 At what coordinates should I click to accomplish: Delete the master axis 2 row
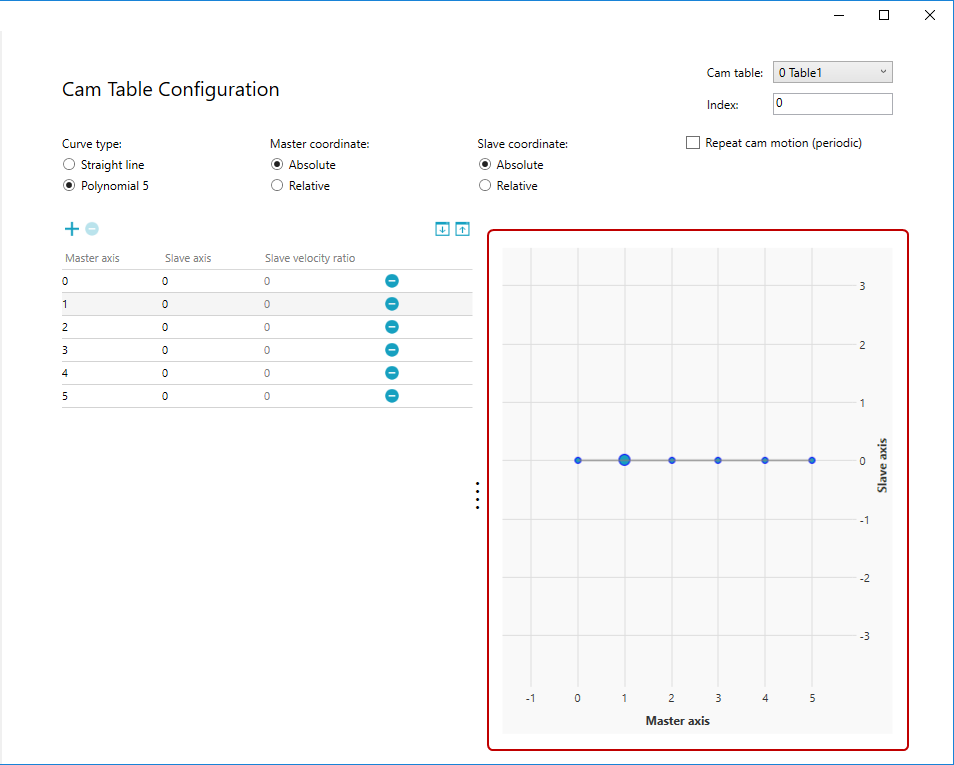coord(392,327)
